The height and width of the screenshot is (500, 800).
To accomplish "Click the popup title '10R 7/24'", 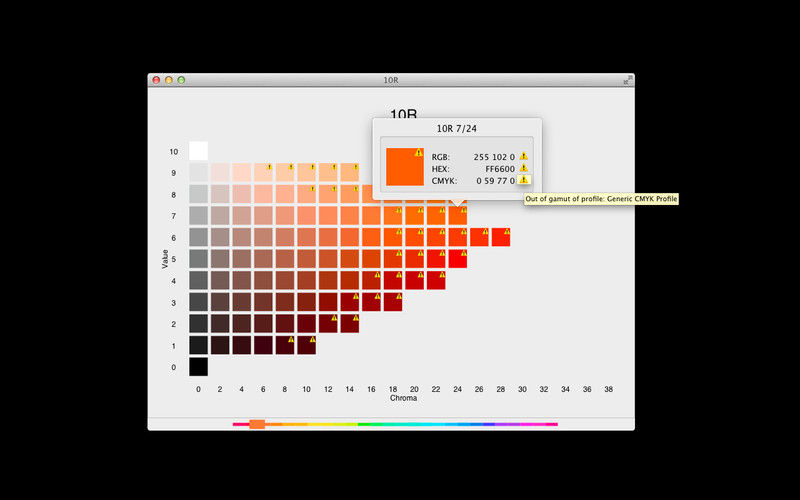I will [457, 129].
